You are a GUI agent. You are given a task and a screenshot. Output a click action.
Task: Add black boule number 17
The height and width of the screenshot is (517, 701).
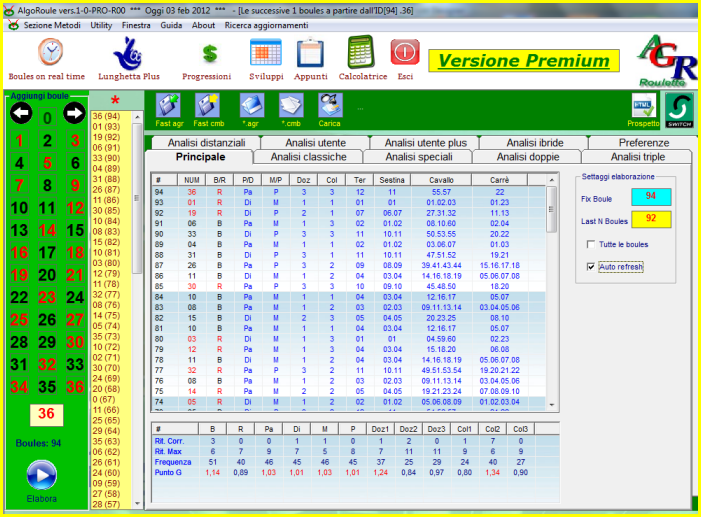[47, 253]
